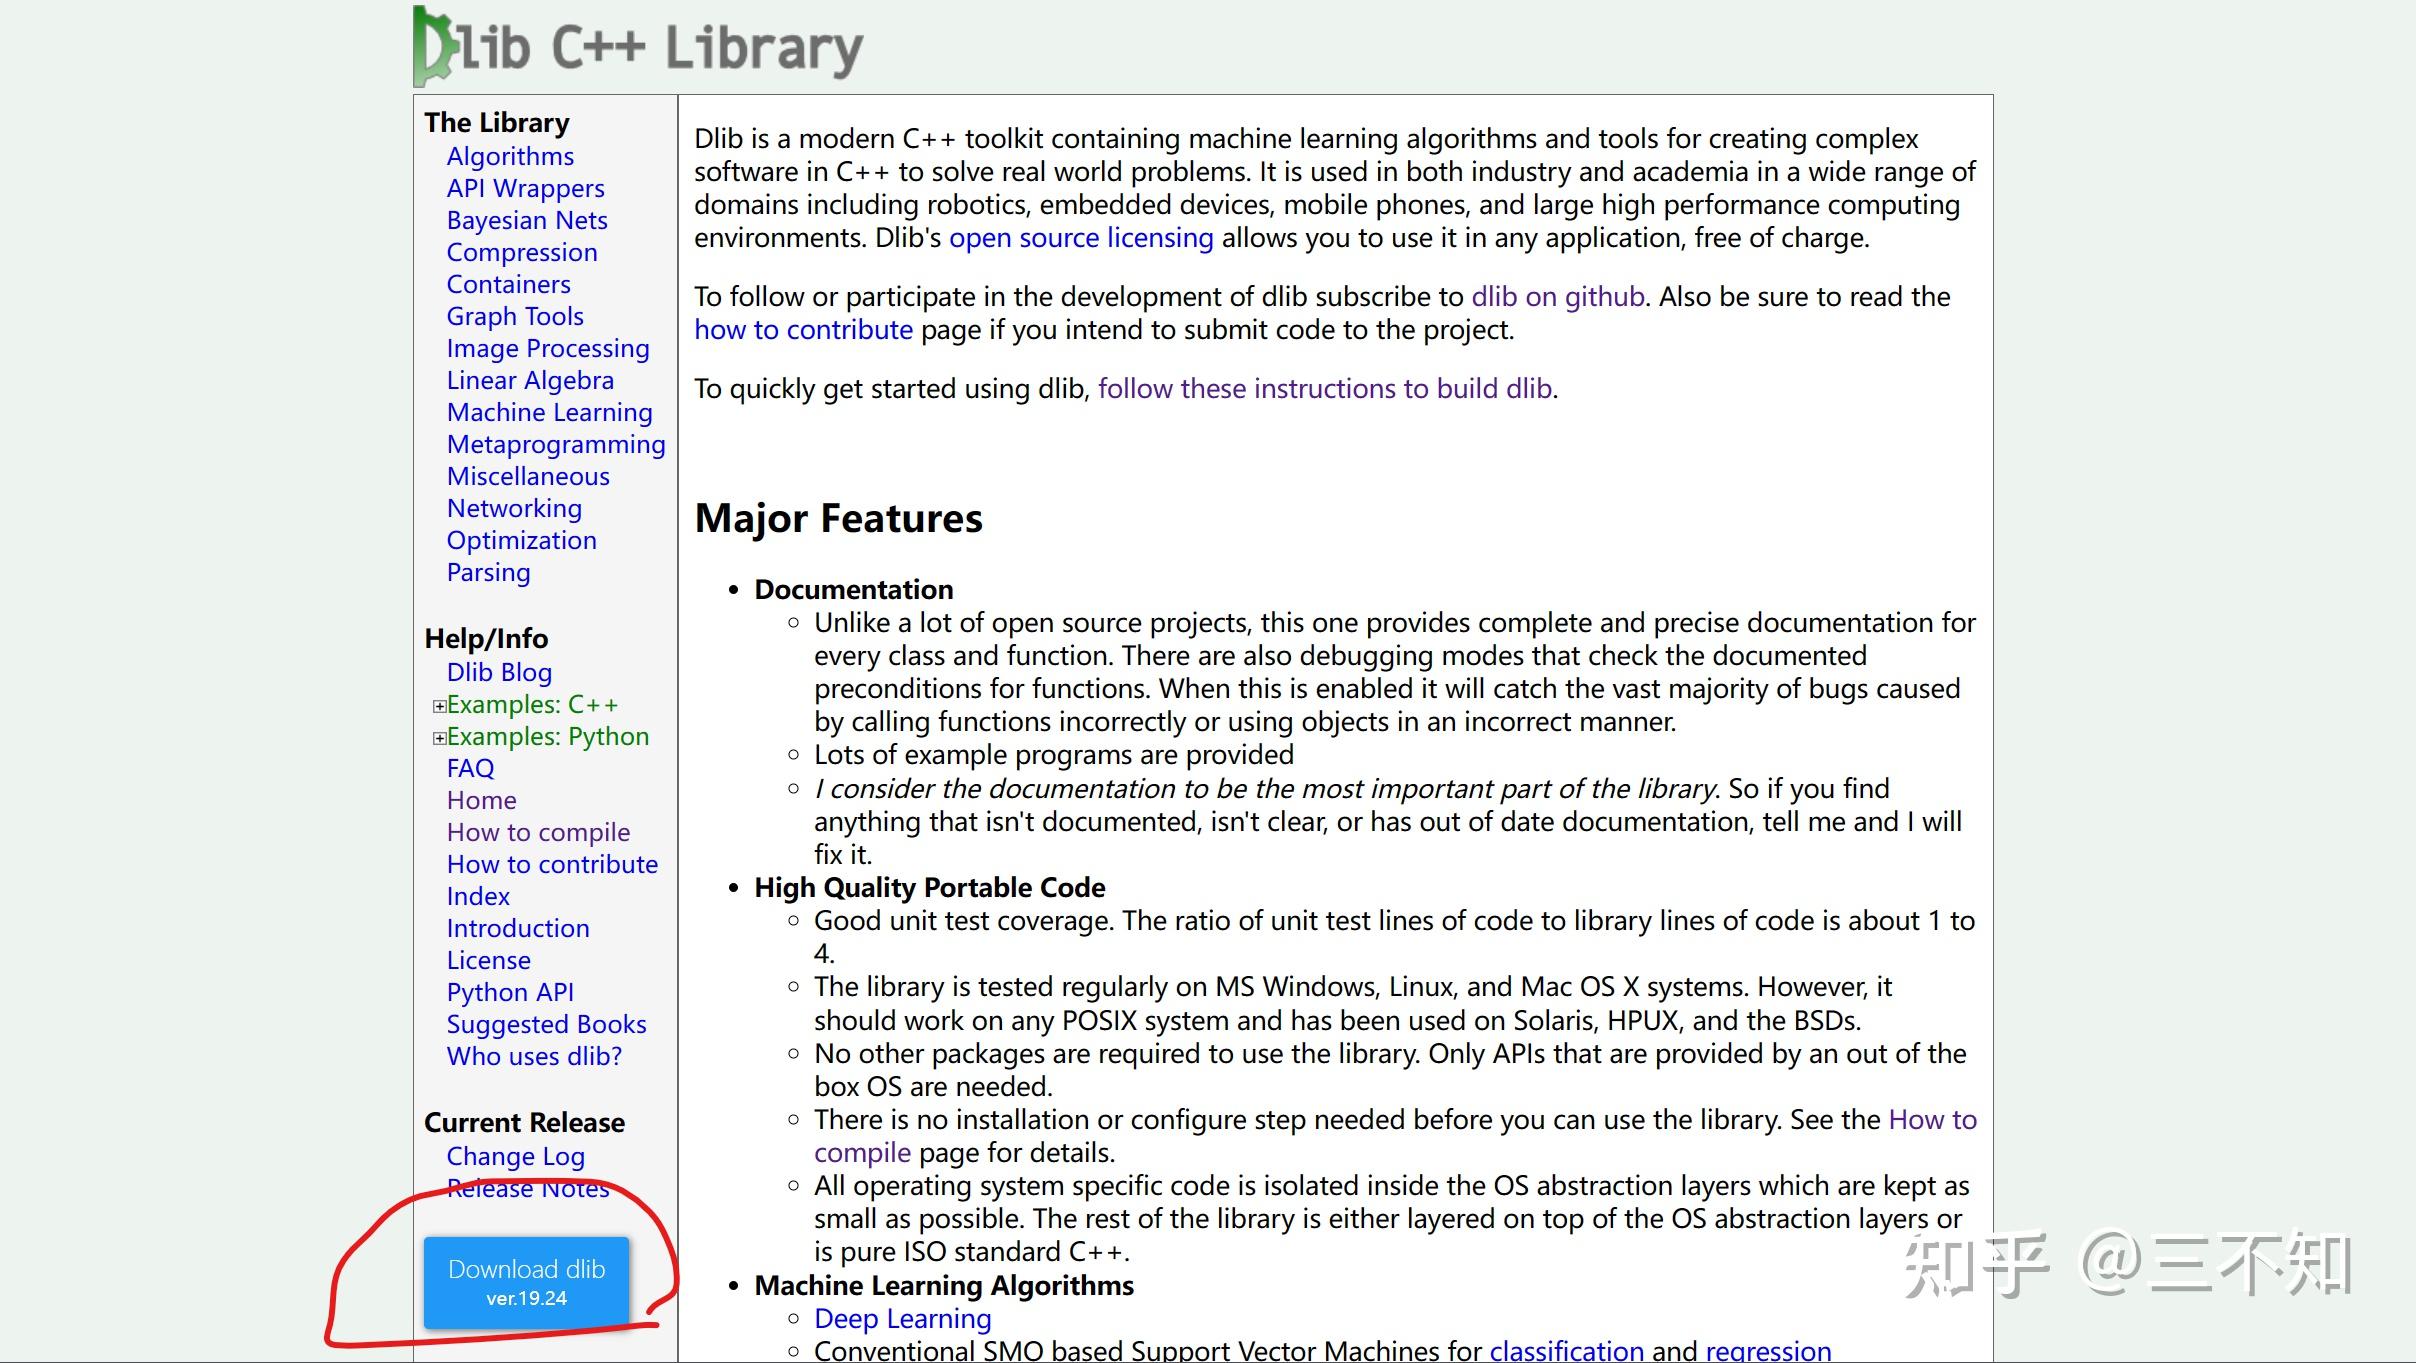Screen dimensions: 2416x1363
Task: Visit the Dlib Blog
Action: [499, 672]
